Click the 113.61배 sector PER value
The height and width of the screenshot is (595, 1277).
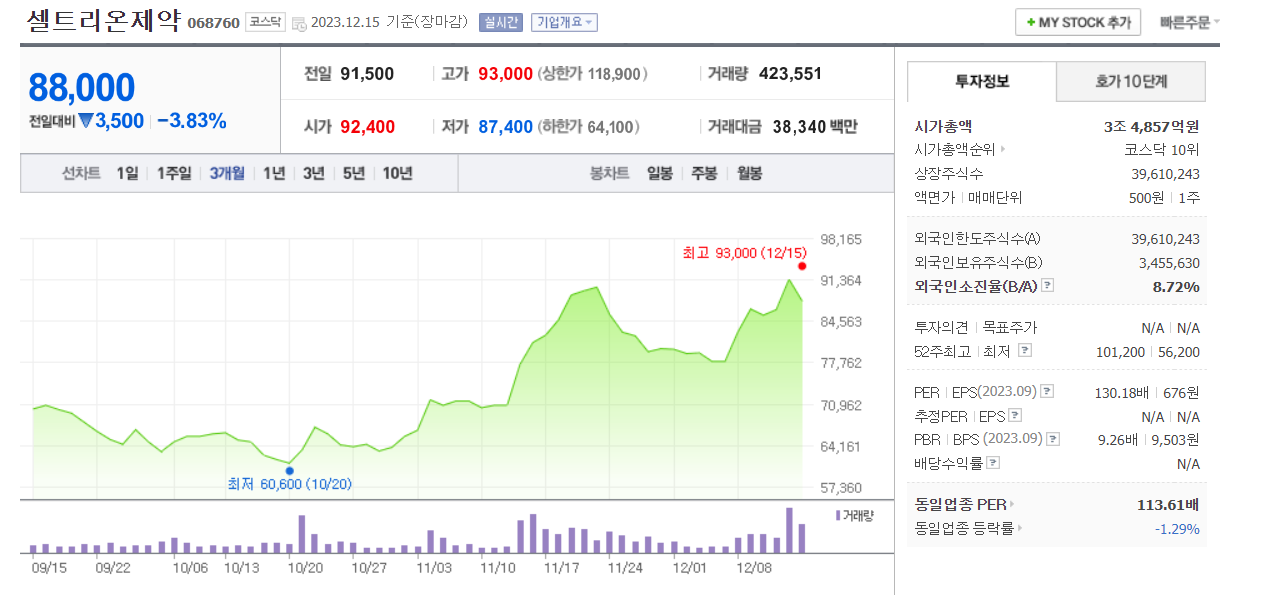pos(1168,505)
